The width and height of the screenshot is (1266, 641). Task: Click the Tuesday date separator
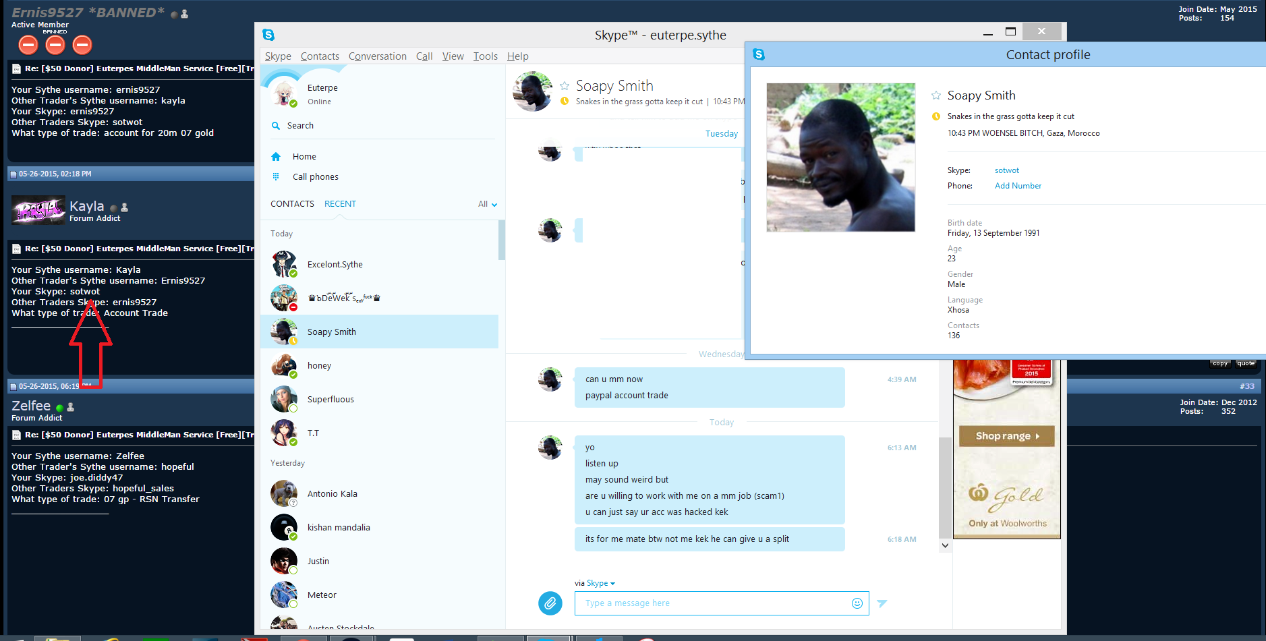click(722, 133)
